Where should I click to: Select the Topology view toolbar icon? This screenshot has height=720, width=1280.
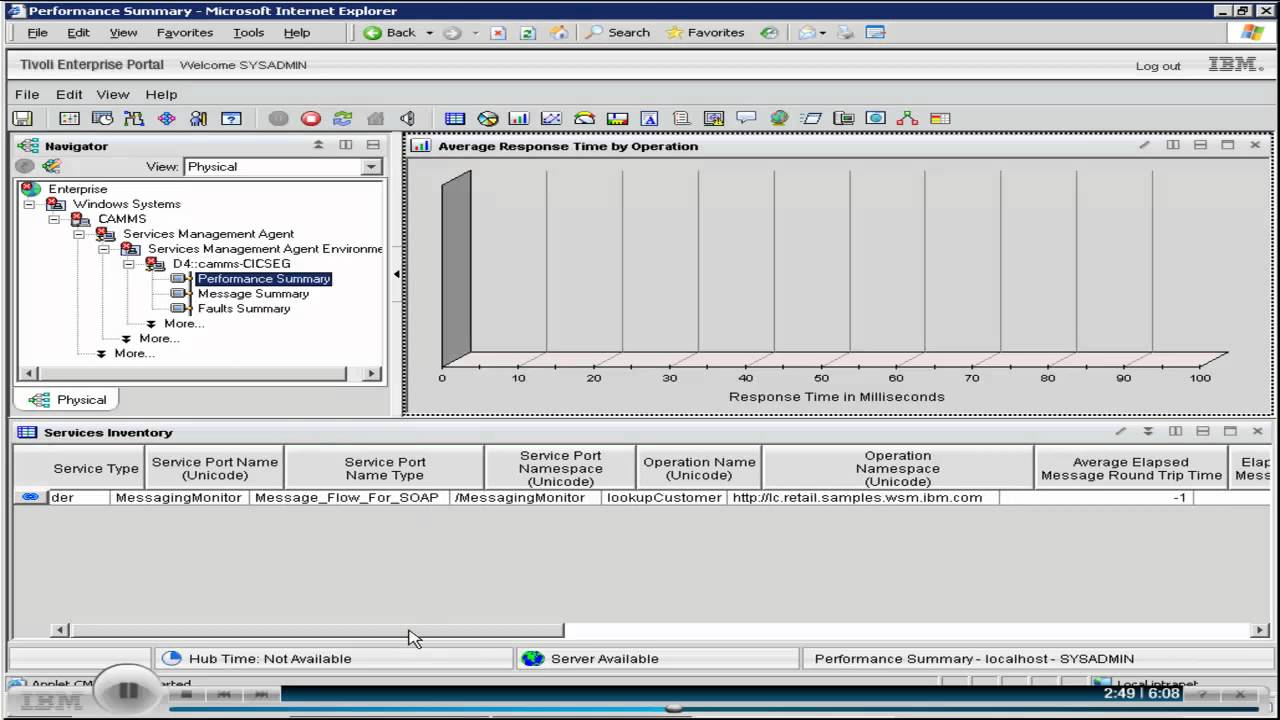pos(908,118)
